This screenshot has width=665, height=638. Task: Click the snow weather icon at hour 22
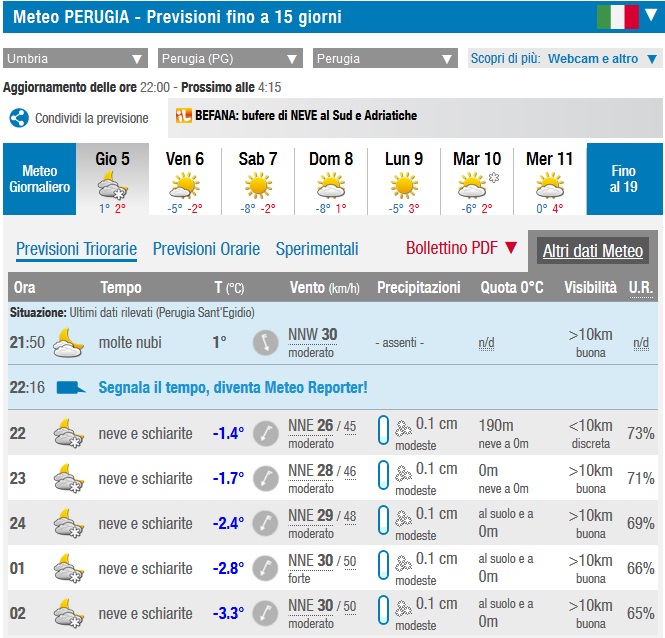[68, 433]
